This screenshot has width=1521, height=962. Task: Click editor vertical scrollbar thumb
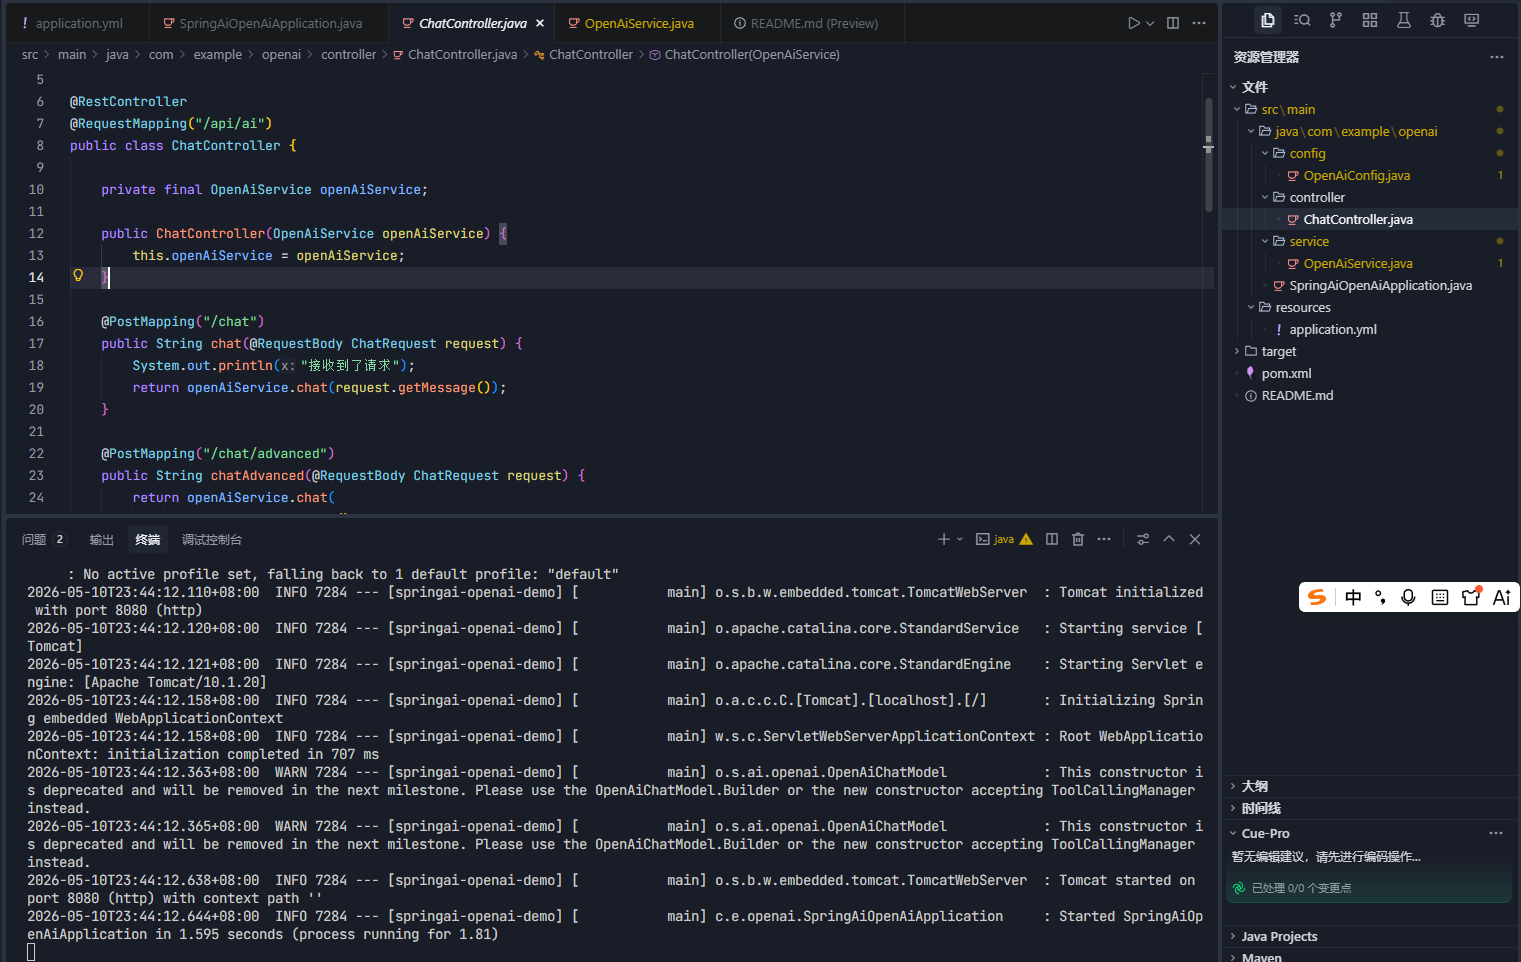[1208, 155]
